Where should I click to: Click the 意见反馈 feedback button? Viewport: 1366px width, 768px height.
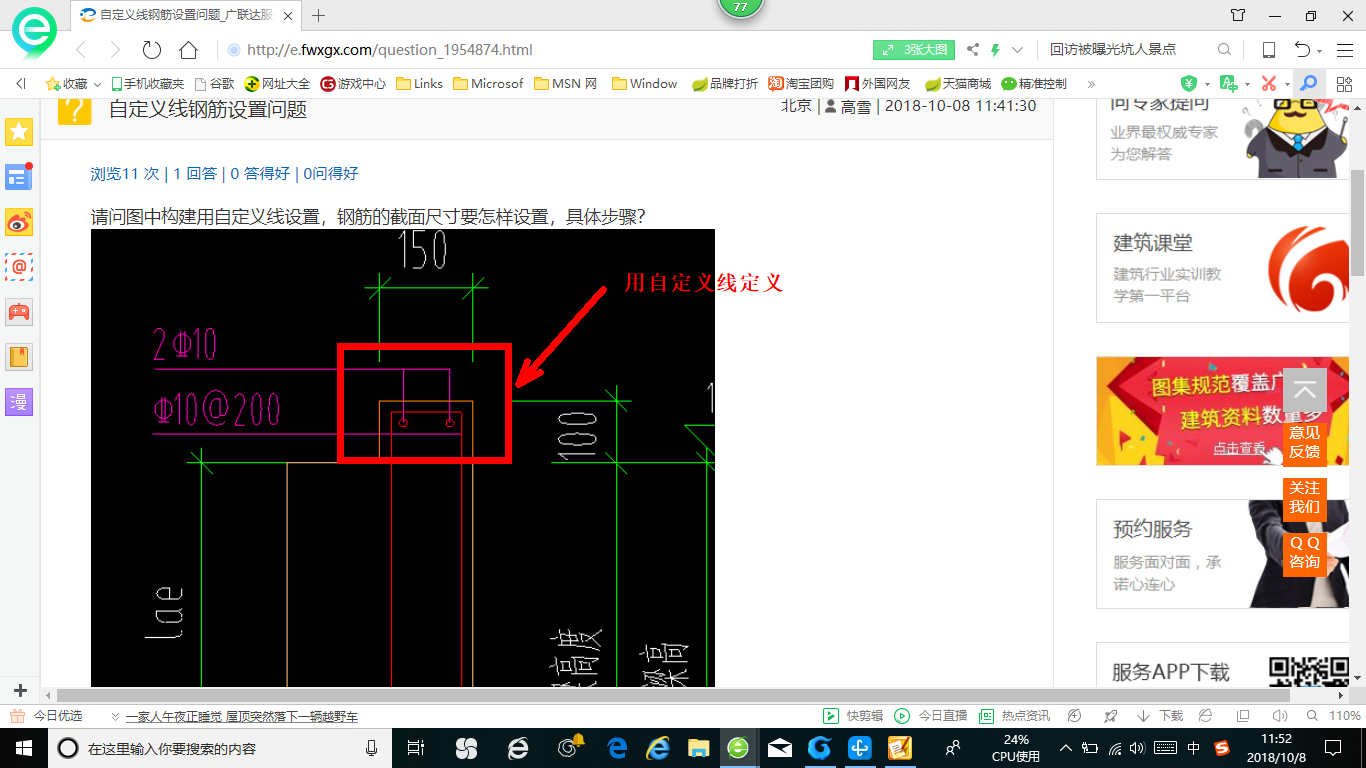(1305, 442)
